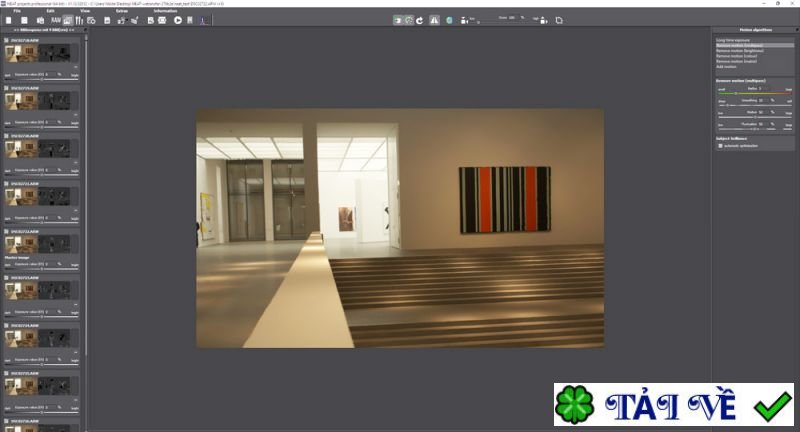Screen dimensions: 800x432
Task: Click the Smoothing slider track
Action: point(755,105)
